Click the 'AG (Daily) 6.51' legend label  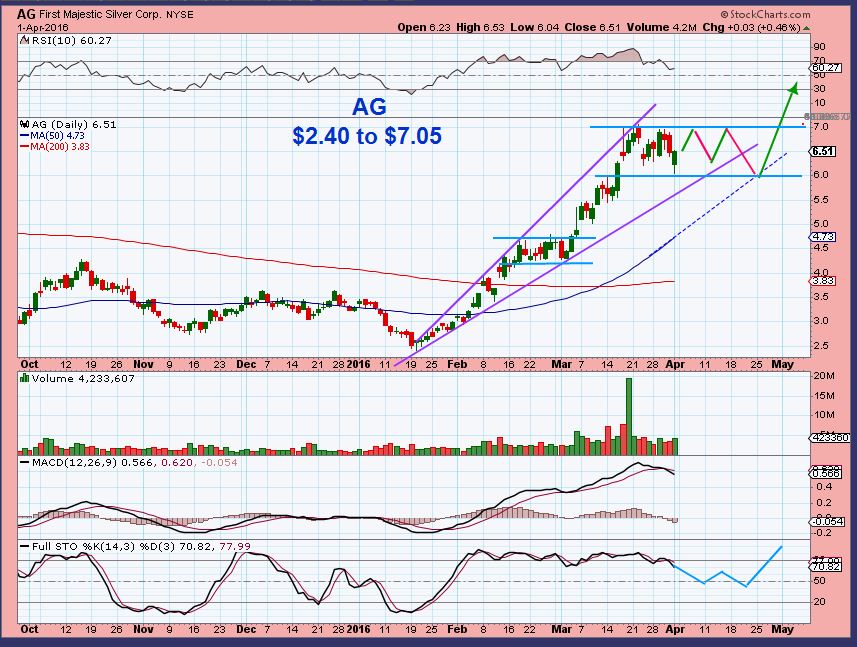[74, 125]
